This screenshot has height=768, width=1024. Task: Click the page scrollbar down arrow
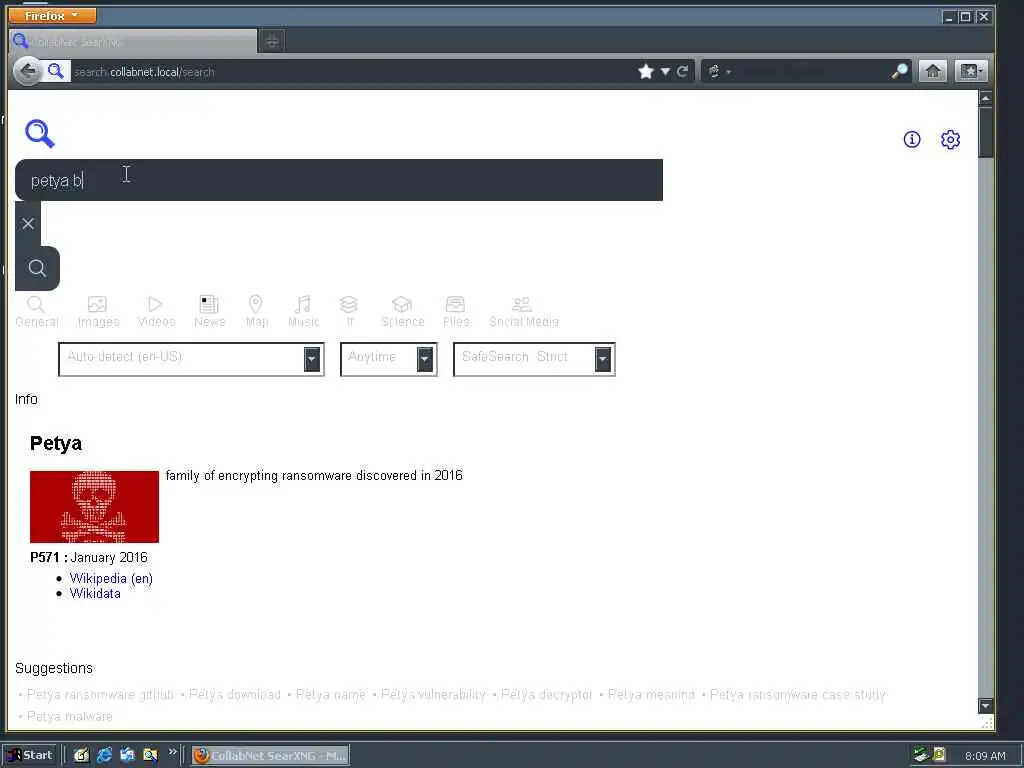click(985, 705)
